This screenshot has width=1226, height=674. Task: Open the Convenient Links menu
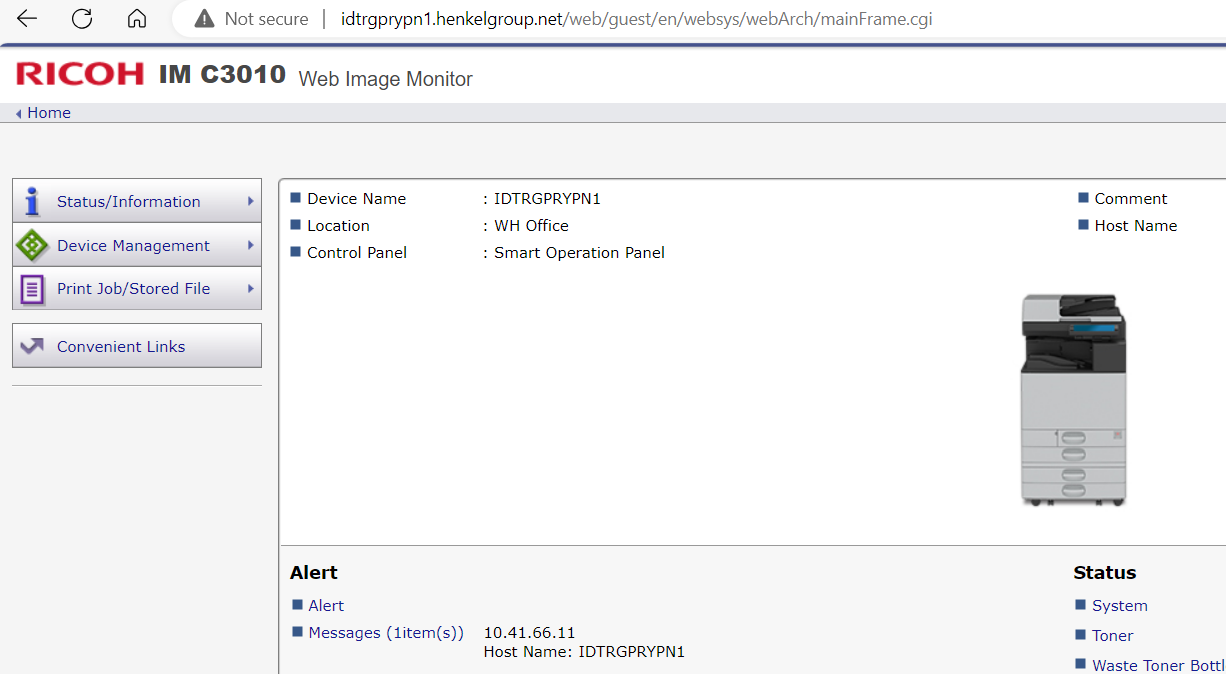coord(137,346)
